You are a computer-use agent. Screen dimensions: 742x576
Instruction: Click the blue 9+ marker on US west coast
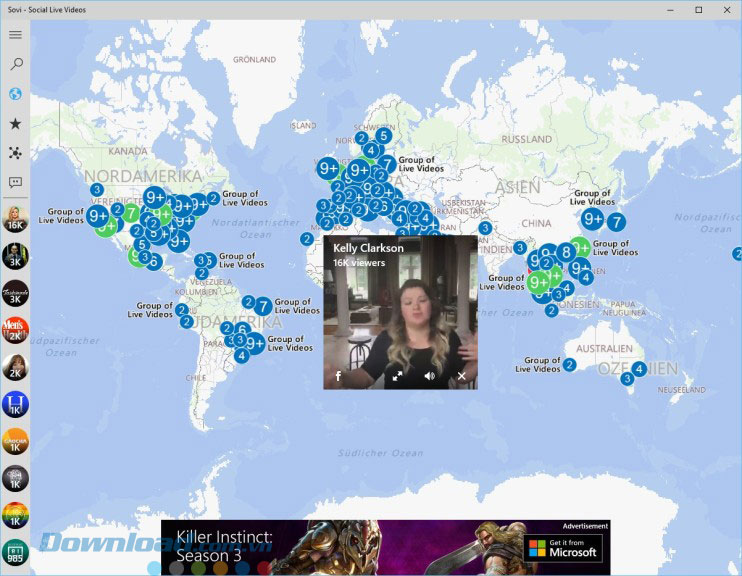98,216
